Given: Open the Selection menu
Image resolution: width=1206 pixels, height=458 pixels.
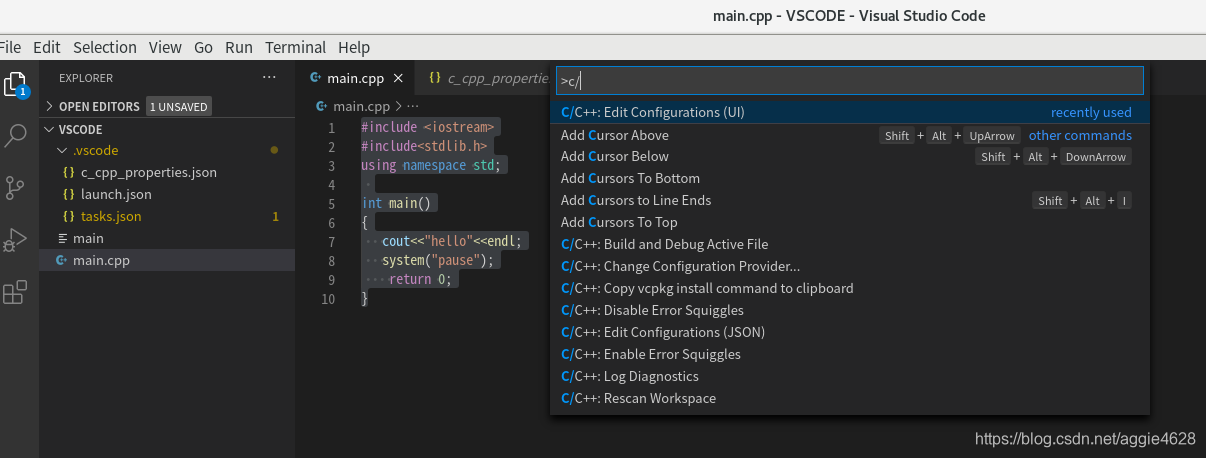Looking at the screenshot, I should 105,47.
